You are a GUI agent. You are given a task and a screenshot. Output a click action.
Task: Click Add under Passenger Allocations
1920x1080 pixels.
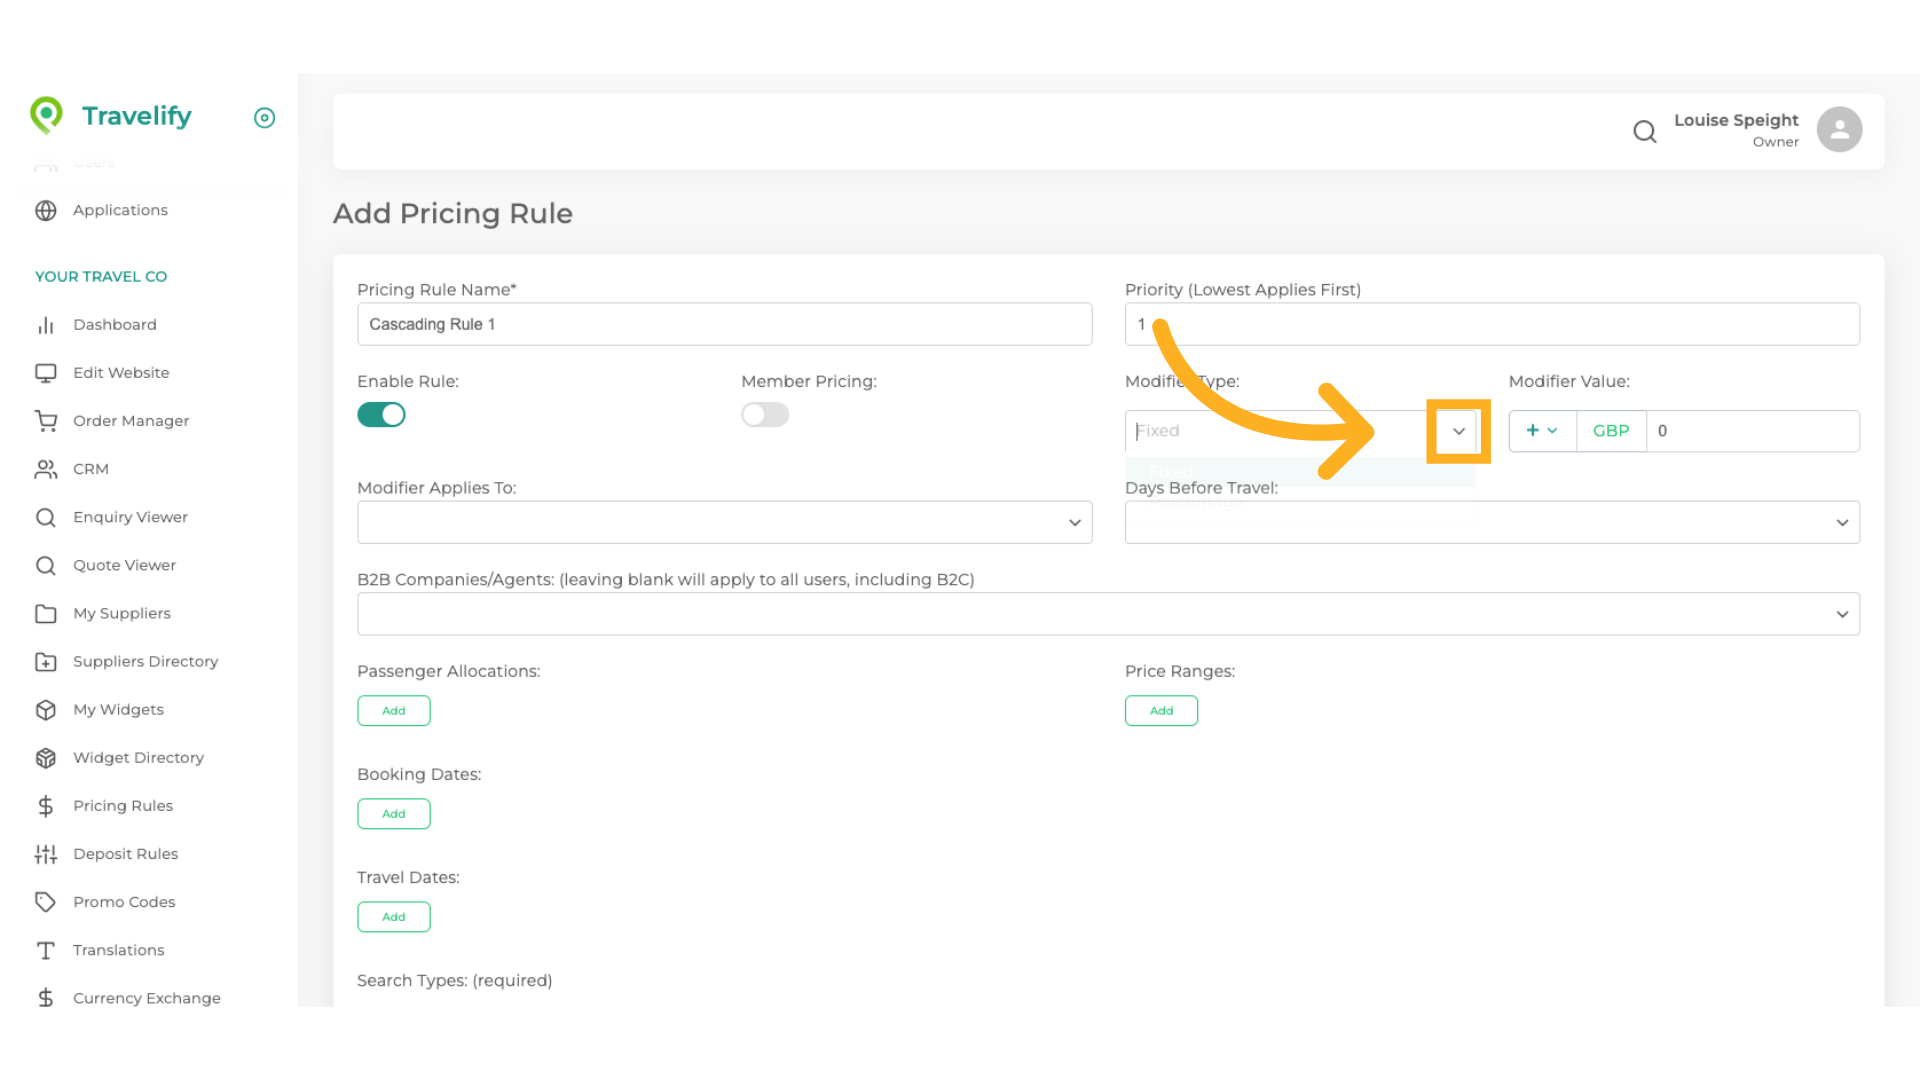tap(394, 711)
